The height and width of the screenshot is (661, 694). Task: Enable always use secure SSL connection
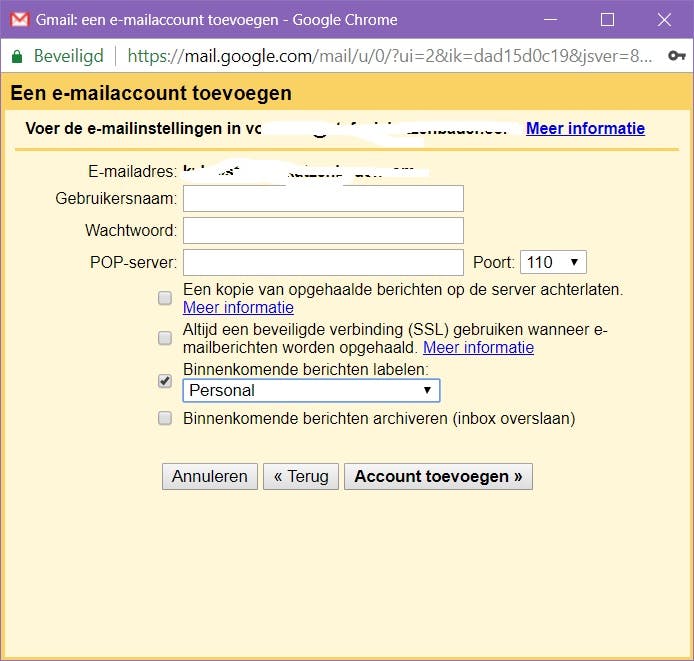pos(165,338)
